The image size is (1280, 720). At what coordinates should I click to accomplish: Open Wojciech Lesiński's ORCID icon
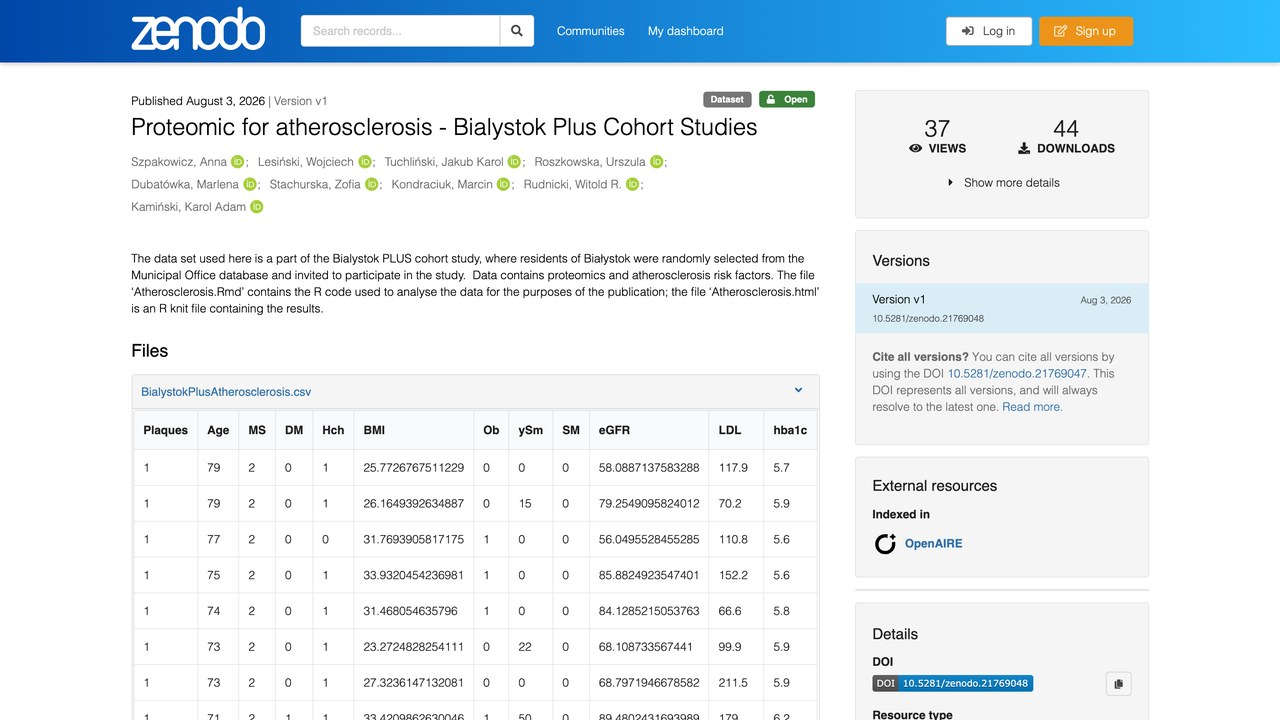click(x=365, y=162)
